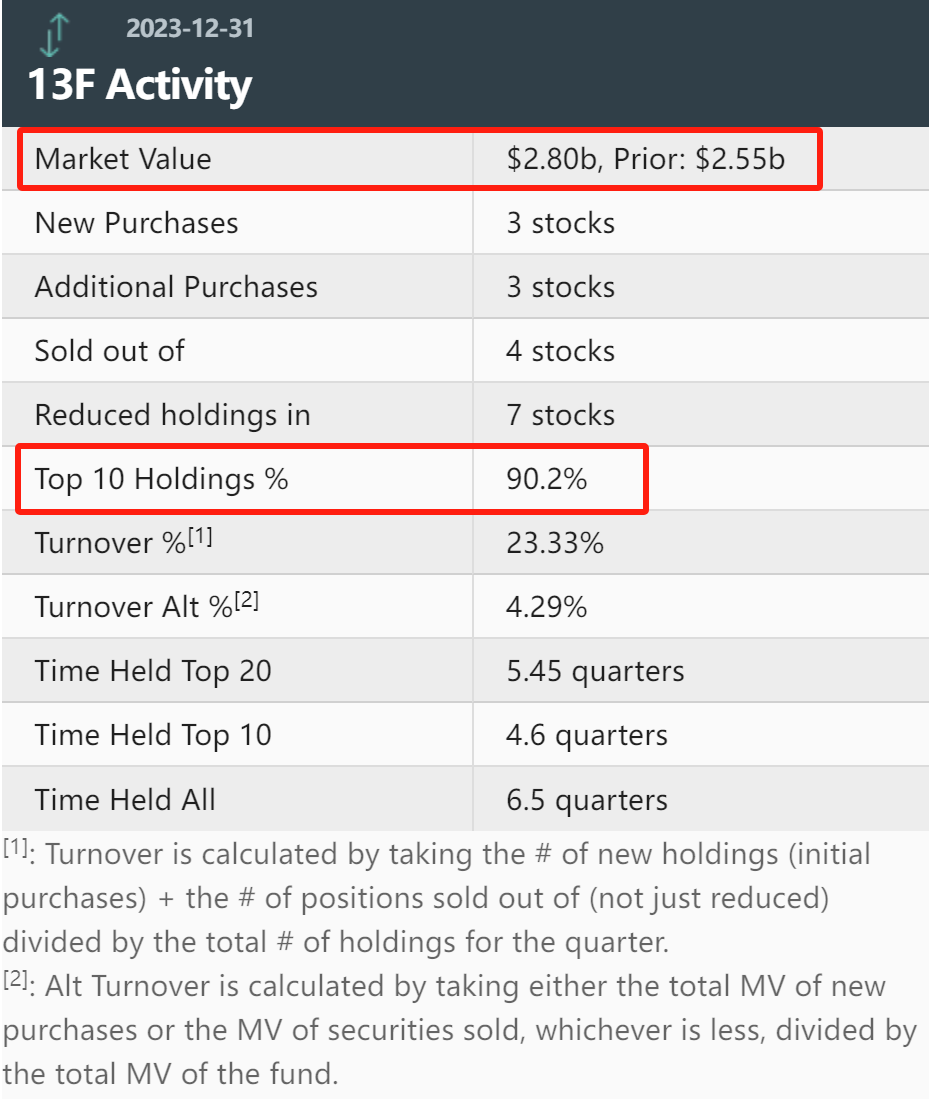Click the 4.6 quarters value
The image size is (929, 1099).
(588, 736)
